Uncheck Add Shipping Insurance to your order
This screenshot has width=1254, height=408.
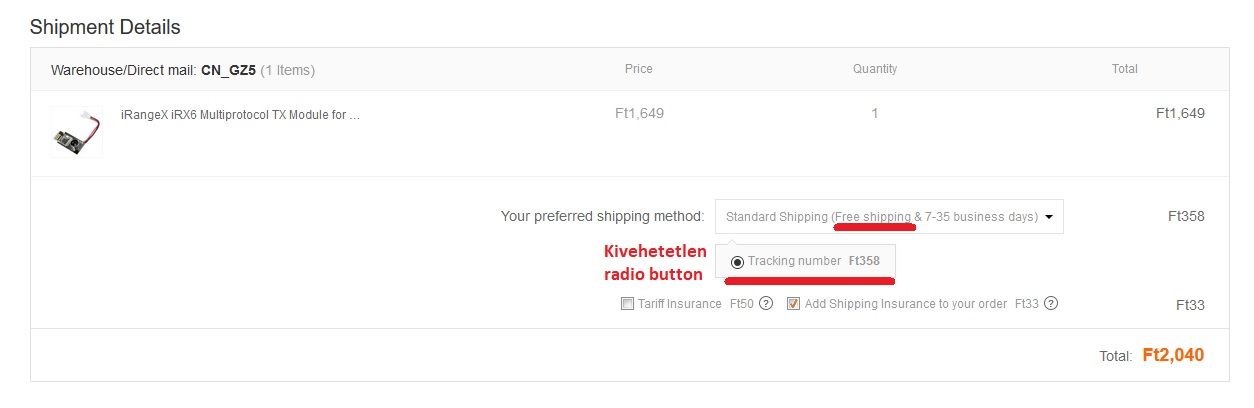(793, 304)
